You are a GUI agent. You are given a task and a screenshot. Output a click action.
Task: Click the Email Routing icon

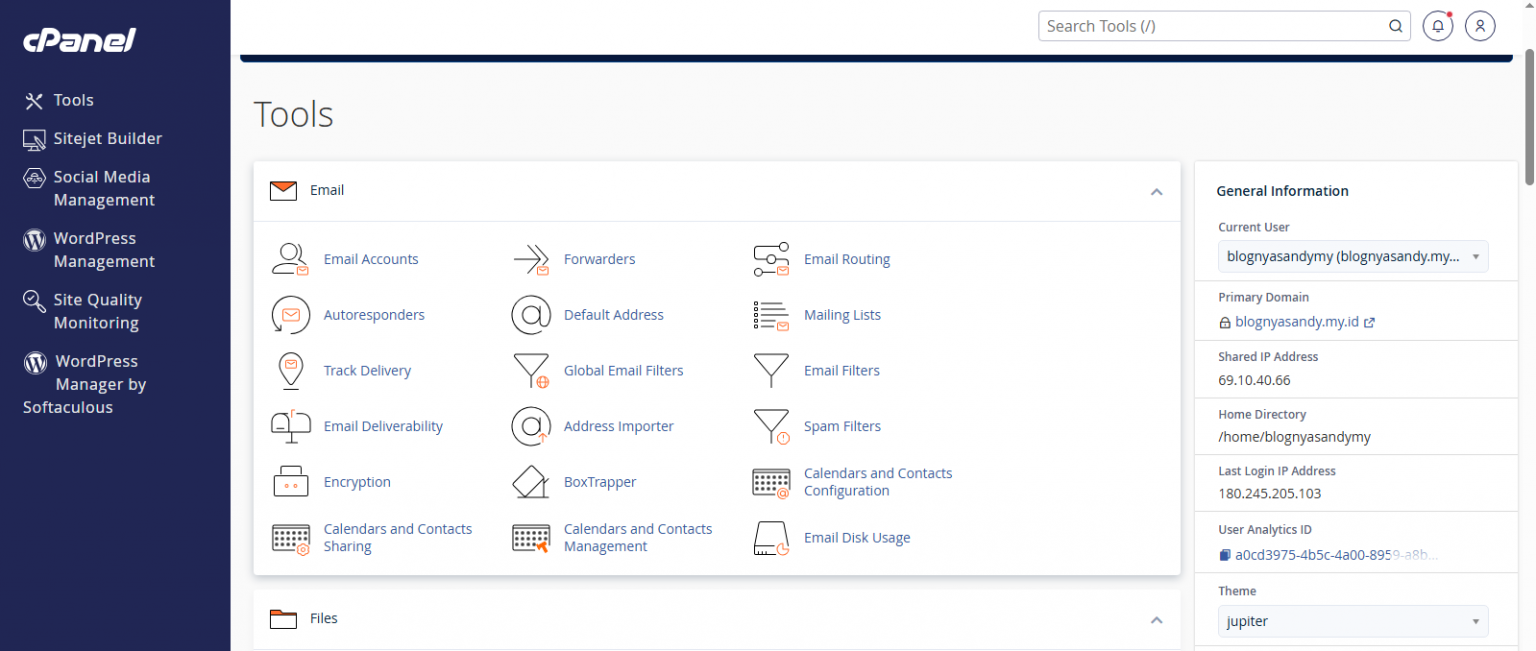[771, 258]
